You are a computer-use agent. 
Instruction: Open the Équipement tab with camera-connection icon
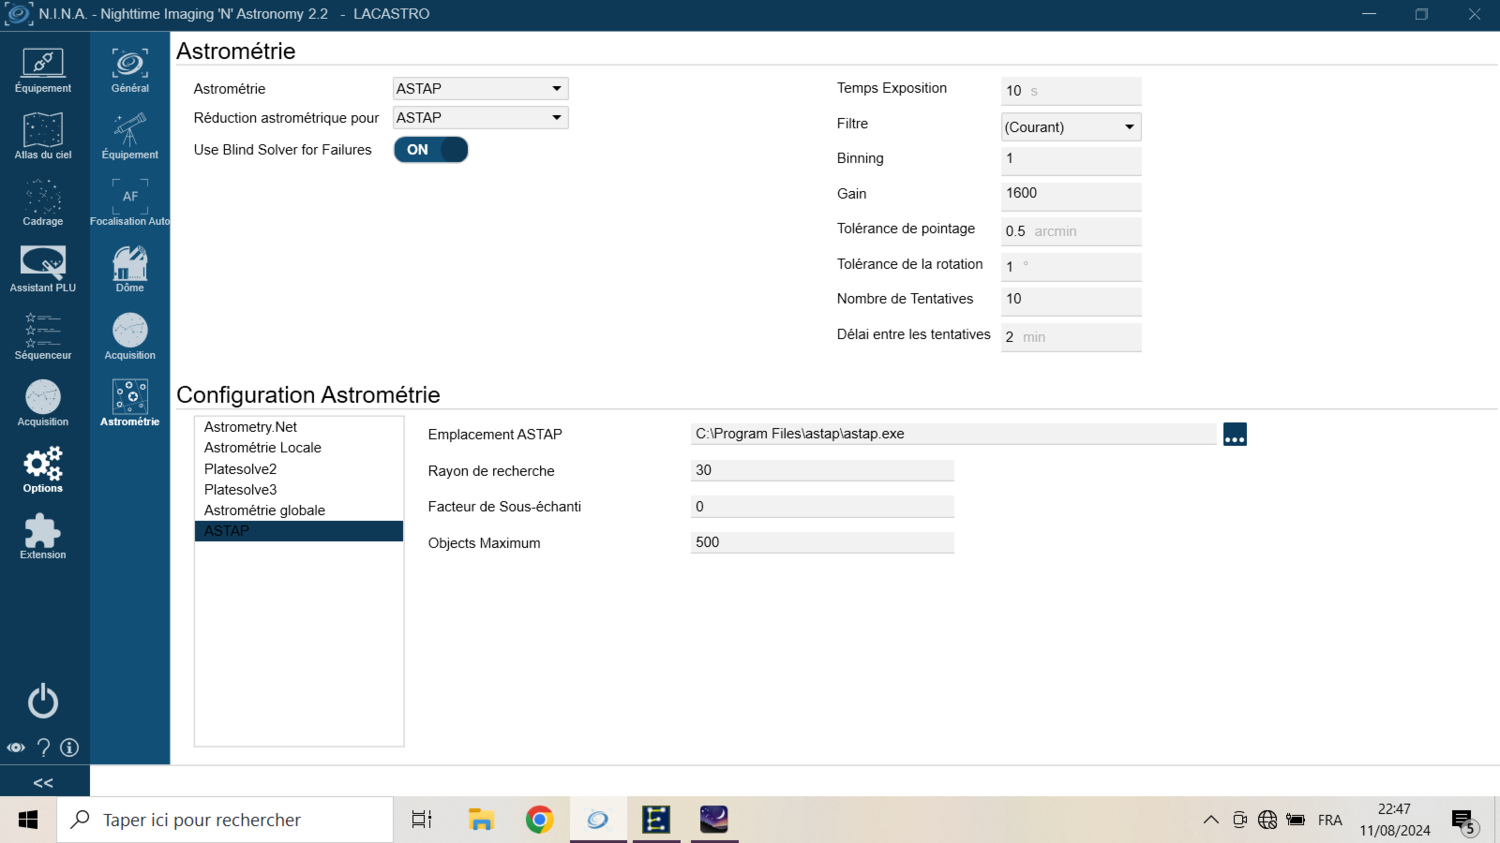43,70
